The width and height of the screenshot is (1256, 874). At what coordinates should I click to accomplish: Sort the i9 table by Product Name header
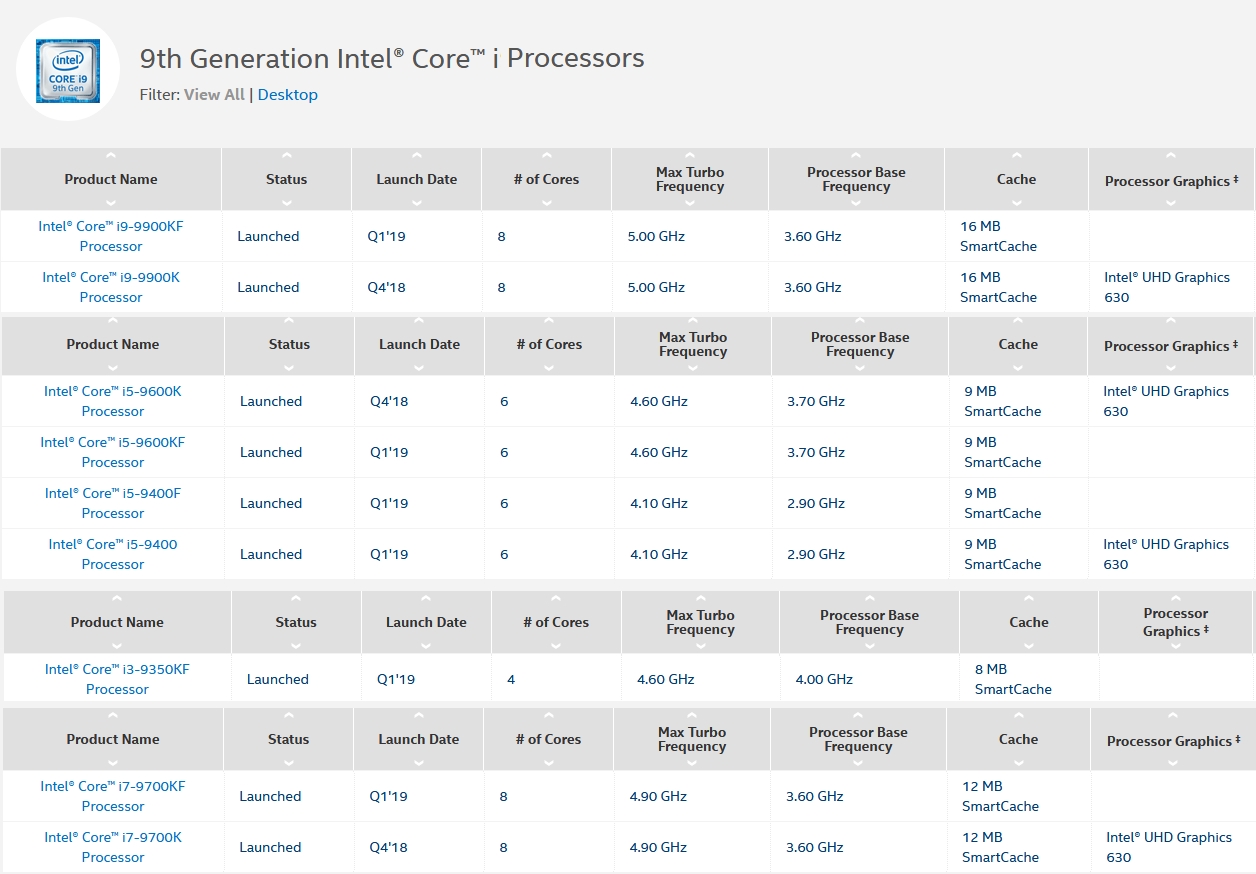pos(111,179)
